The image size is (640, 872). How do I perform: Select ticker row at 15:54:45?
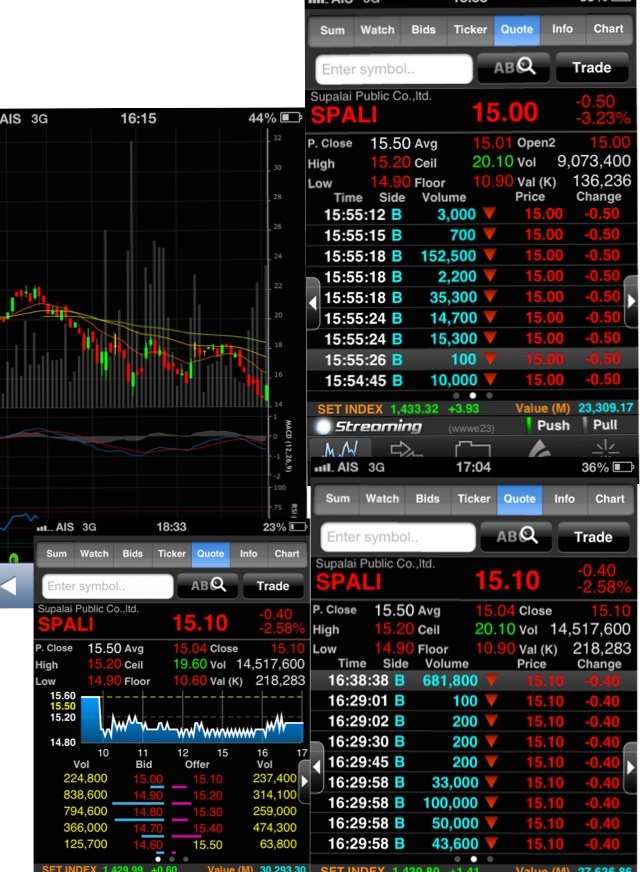472,380
